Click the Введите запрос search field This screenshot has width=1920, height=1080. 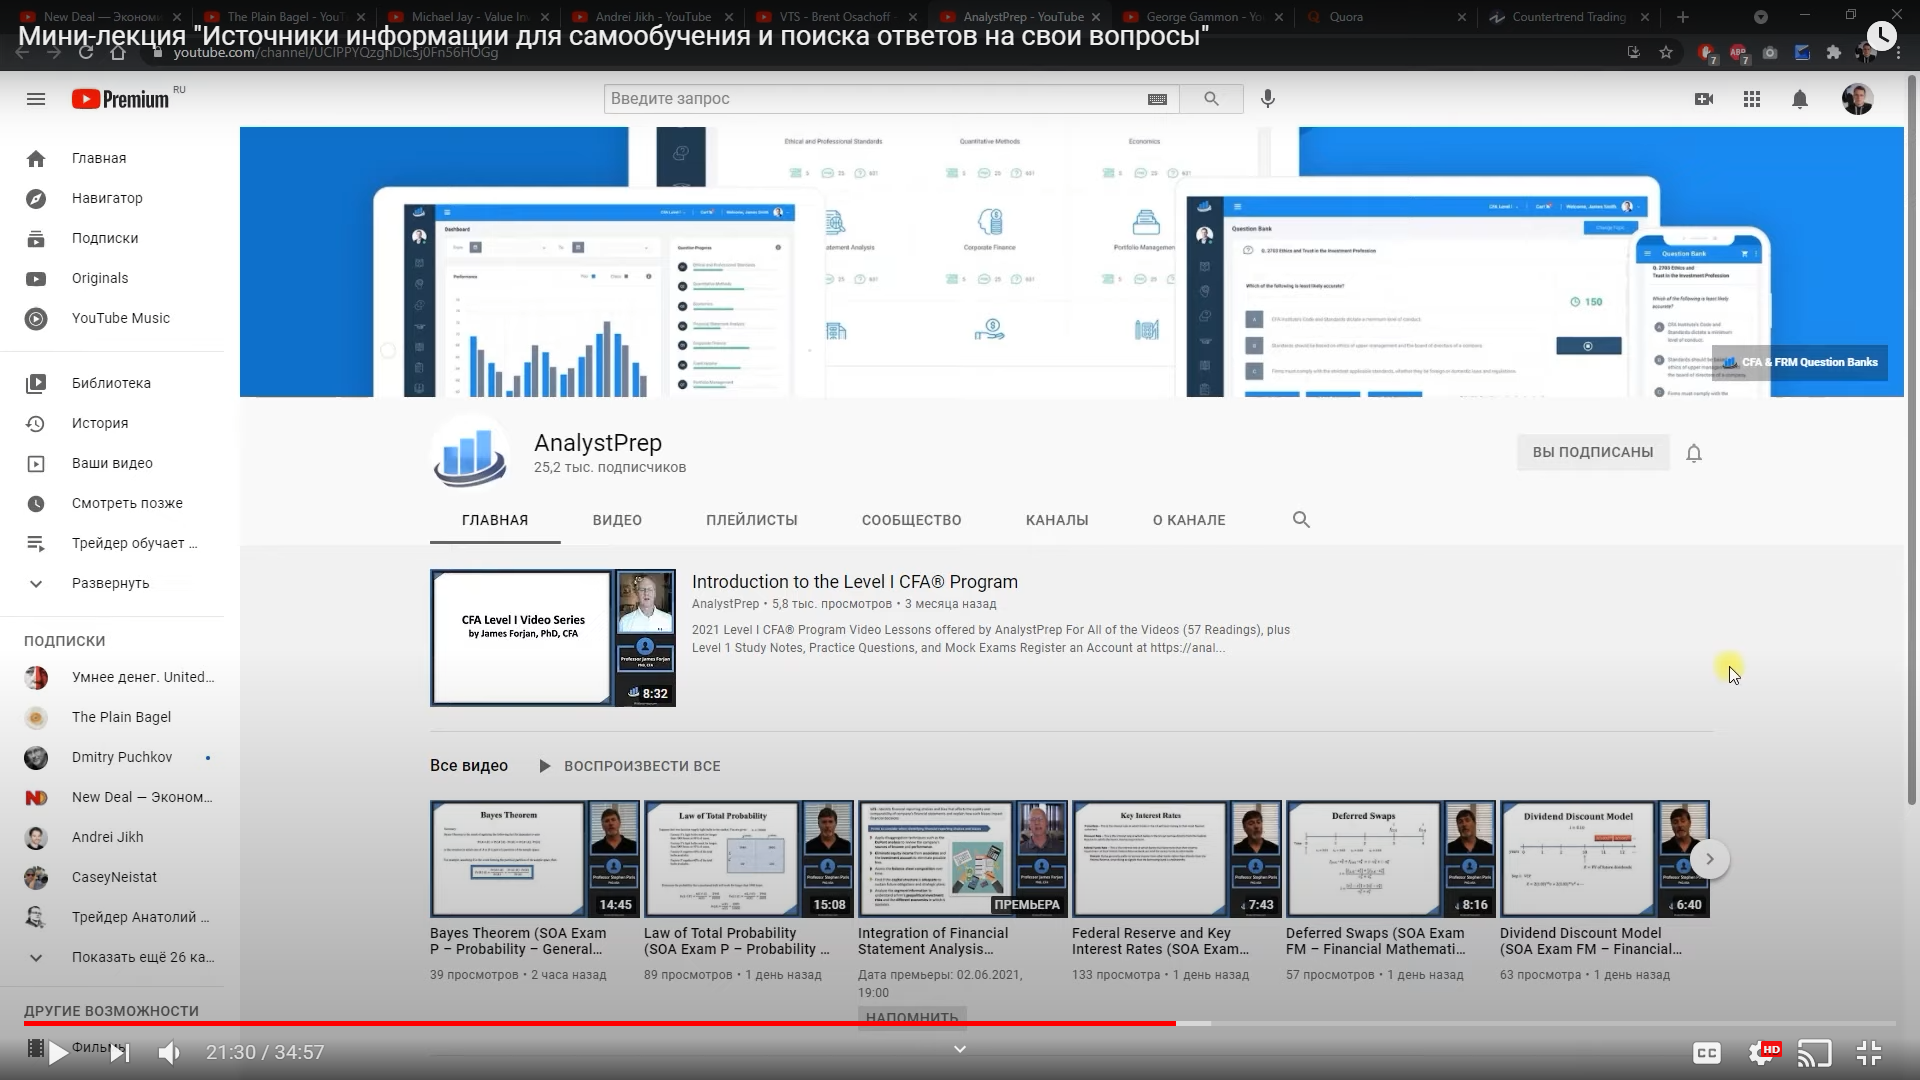[870, 99]
